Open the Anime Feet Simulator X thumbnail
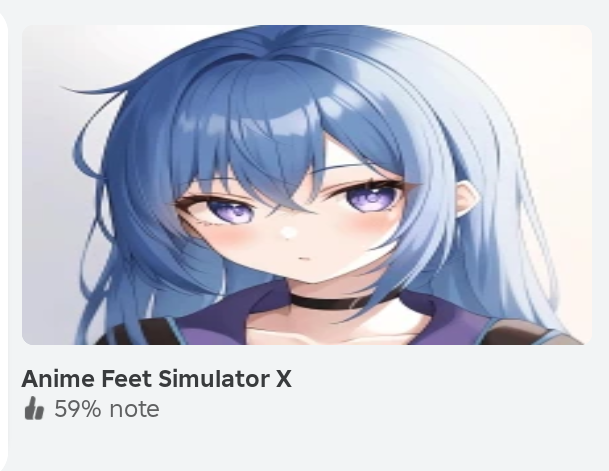 click(x=307, y=185)
